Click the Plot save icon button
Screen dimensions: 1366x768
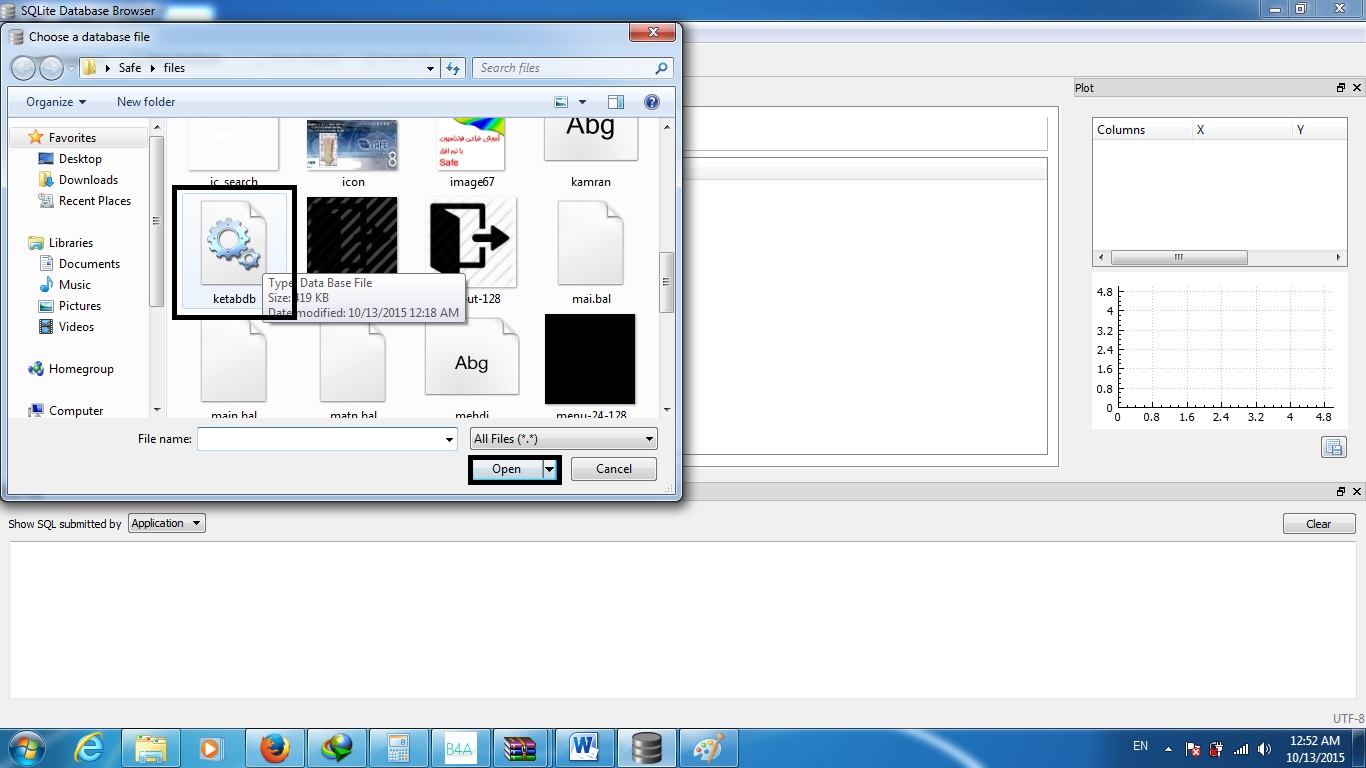(1333, 447)
